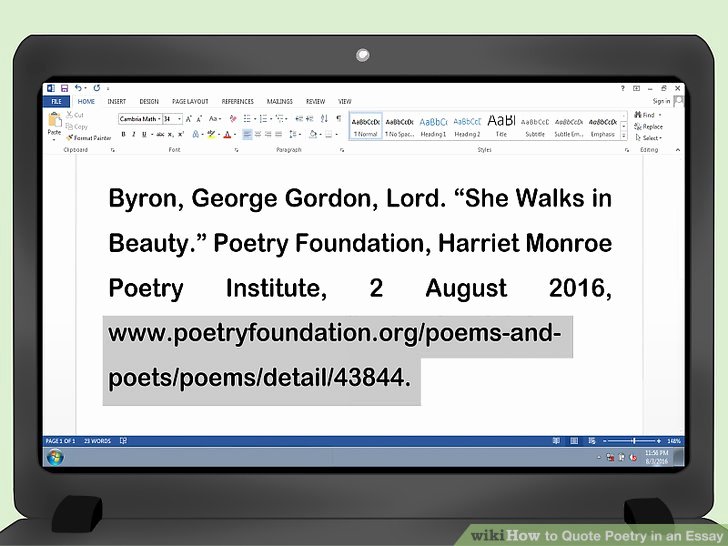Open the Font dialog launcher

237,150
